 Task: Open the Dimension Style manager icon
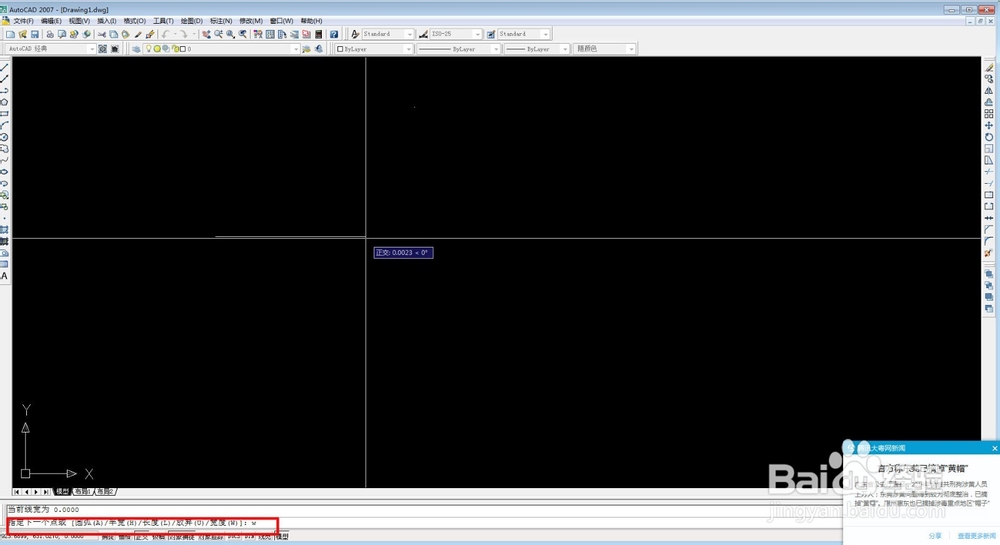(x=423, y=34)
